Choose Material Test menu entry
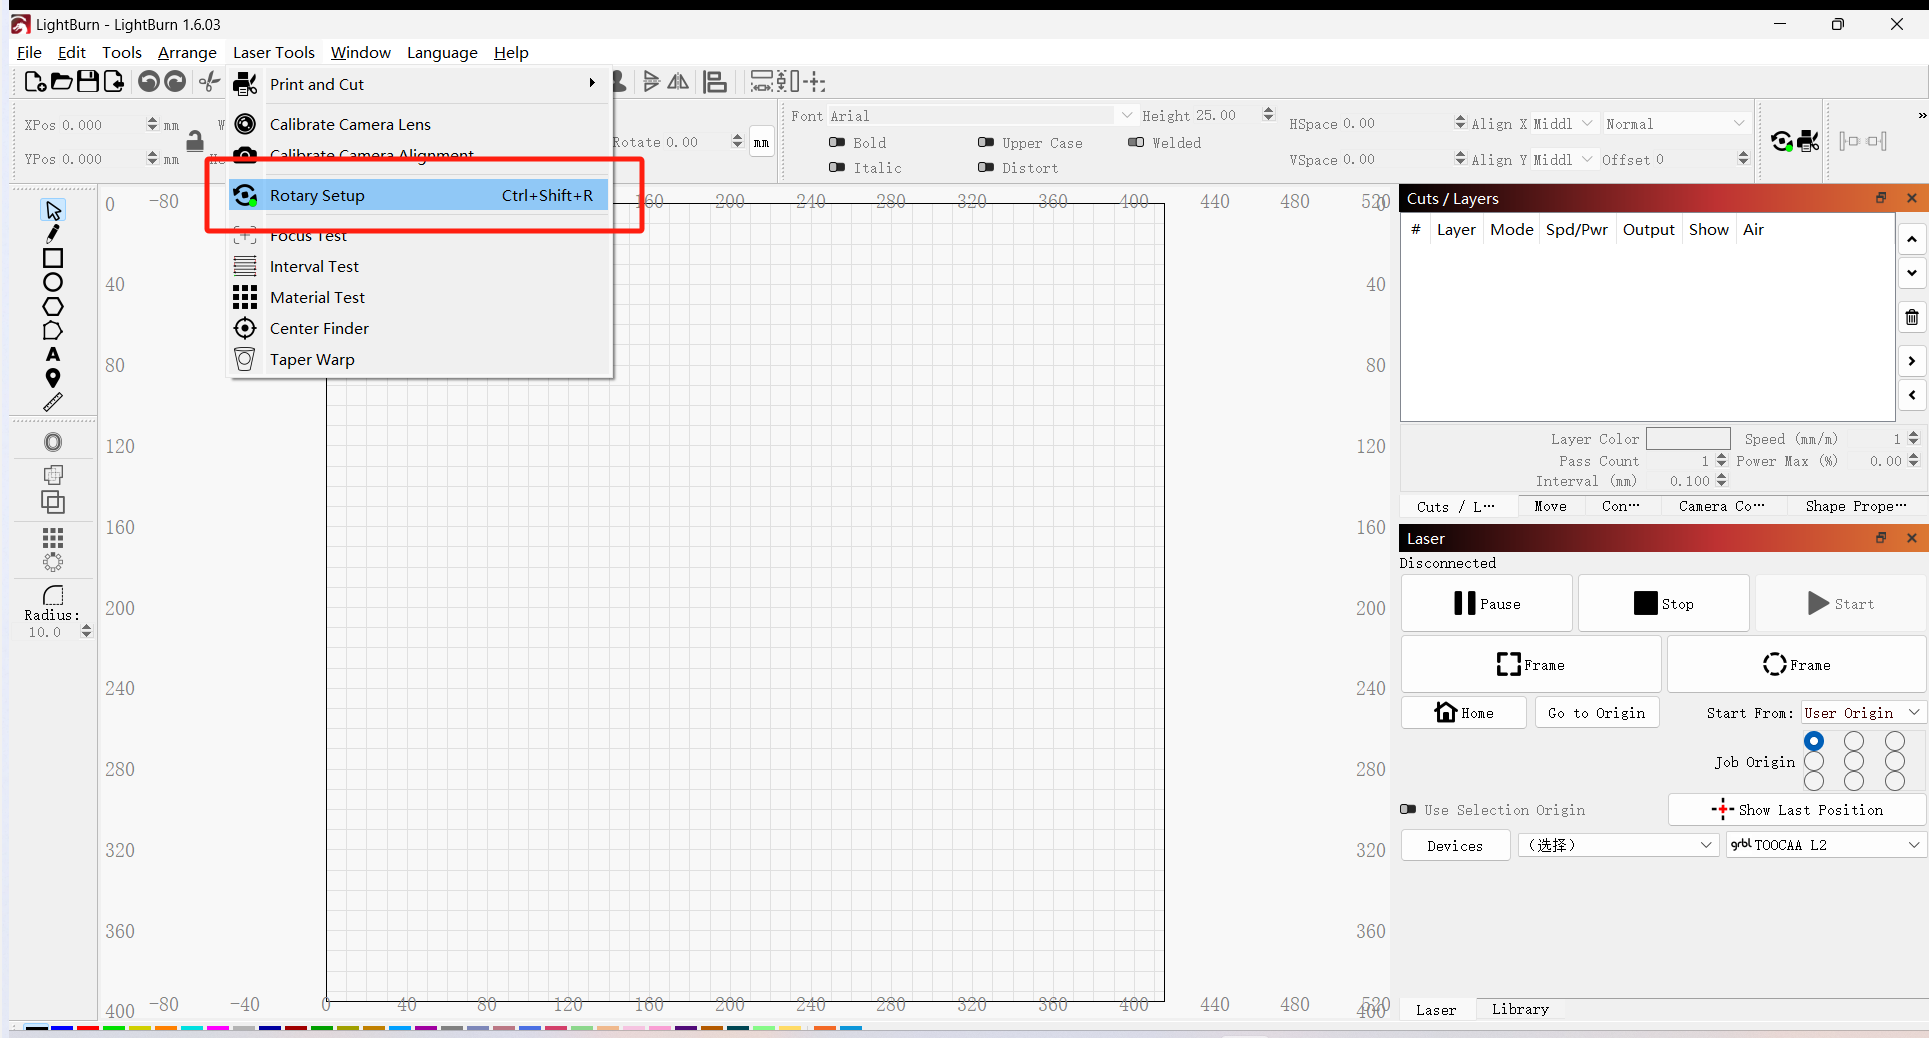The image size is (1929, 1038). 419,297
